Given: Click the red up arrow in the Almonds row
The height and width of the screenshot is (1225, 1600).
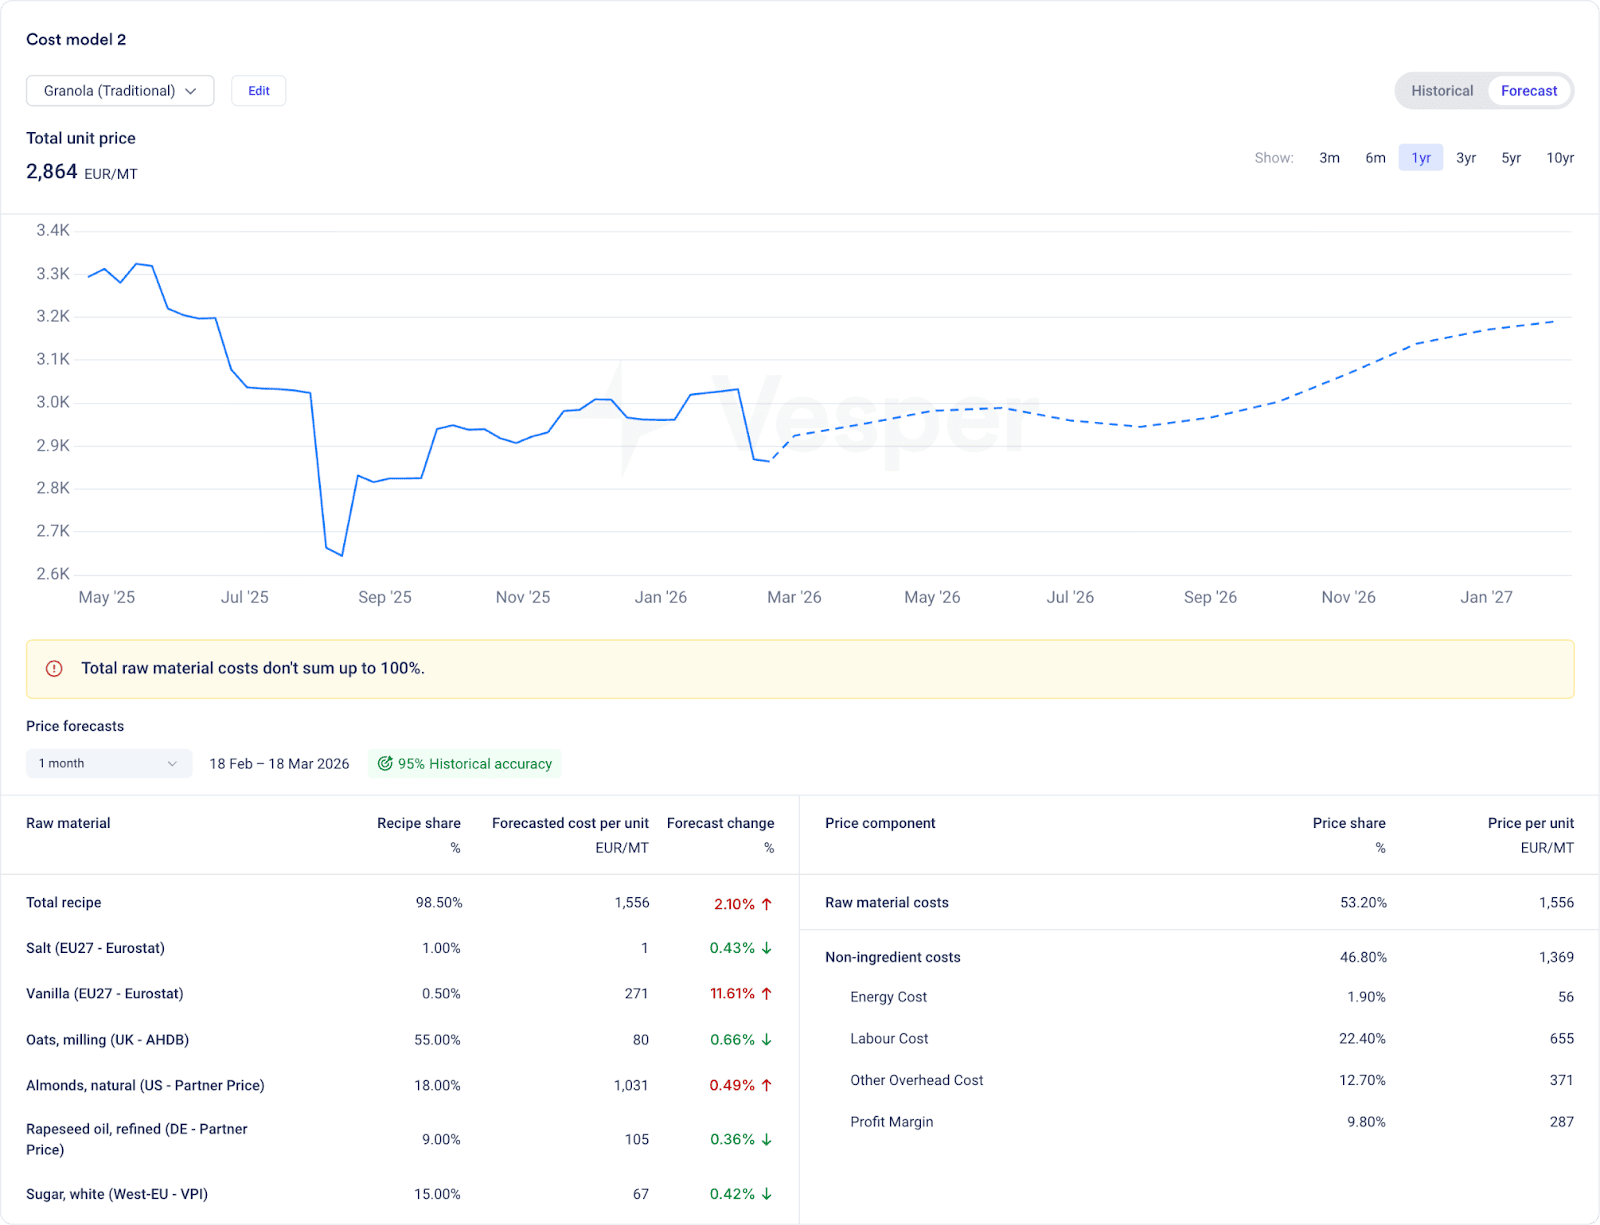Looking at the screenshot, I should [x=767, y=1086].
